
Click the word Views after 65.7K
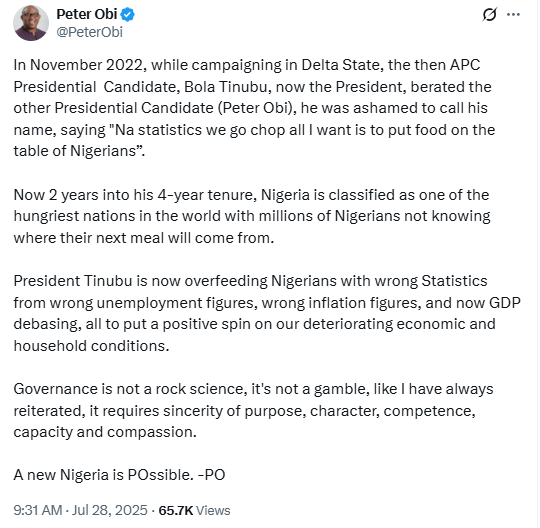pos(213,510)
